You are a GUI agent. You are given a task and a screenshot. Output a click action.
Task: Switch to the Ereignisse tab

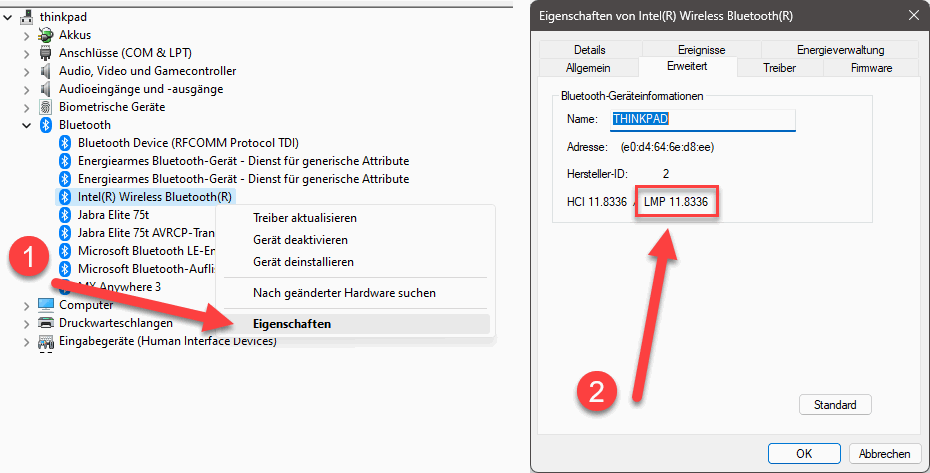click(702, 50)
